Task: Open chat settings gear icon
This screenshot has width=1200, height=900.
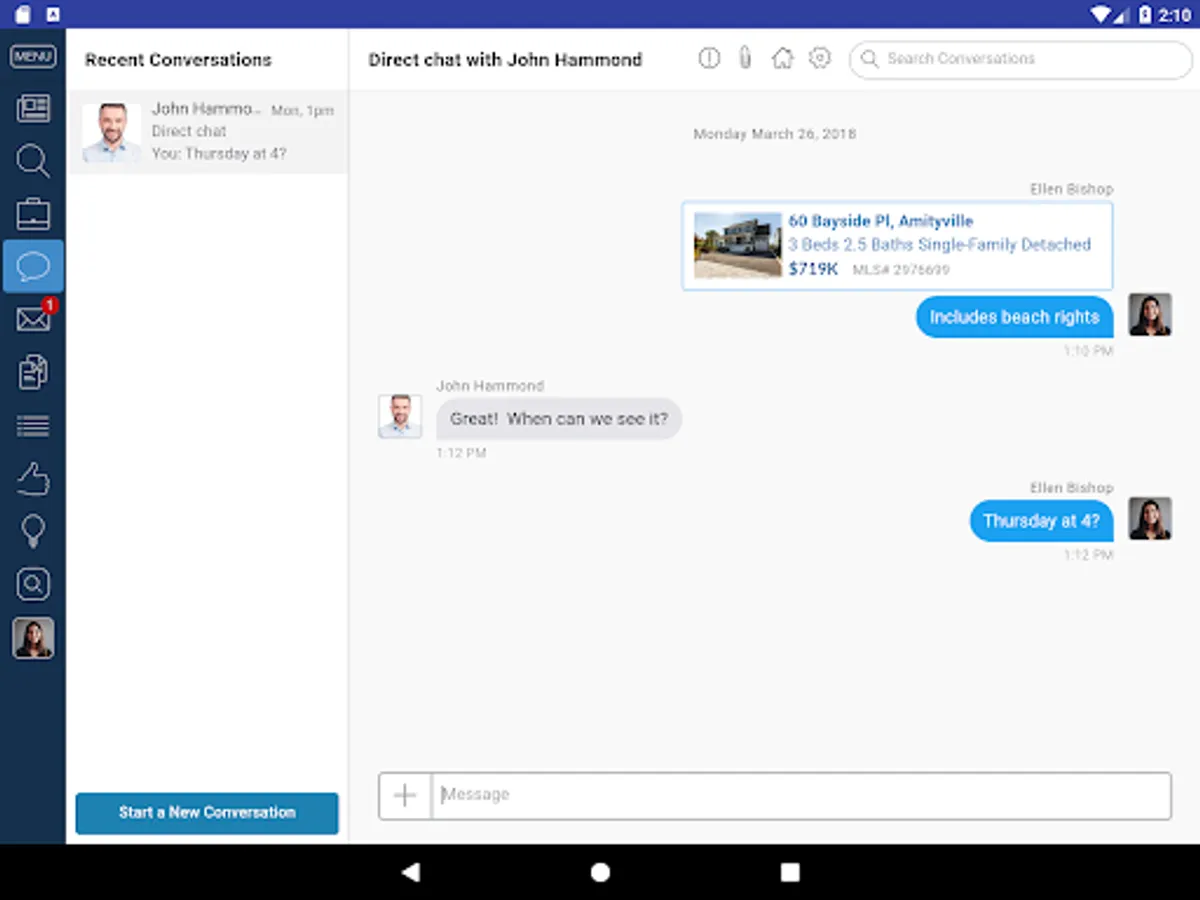Action: click(x=820, y=58)
